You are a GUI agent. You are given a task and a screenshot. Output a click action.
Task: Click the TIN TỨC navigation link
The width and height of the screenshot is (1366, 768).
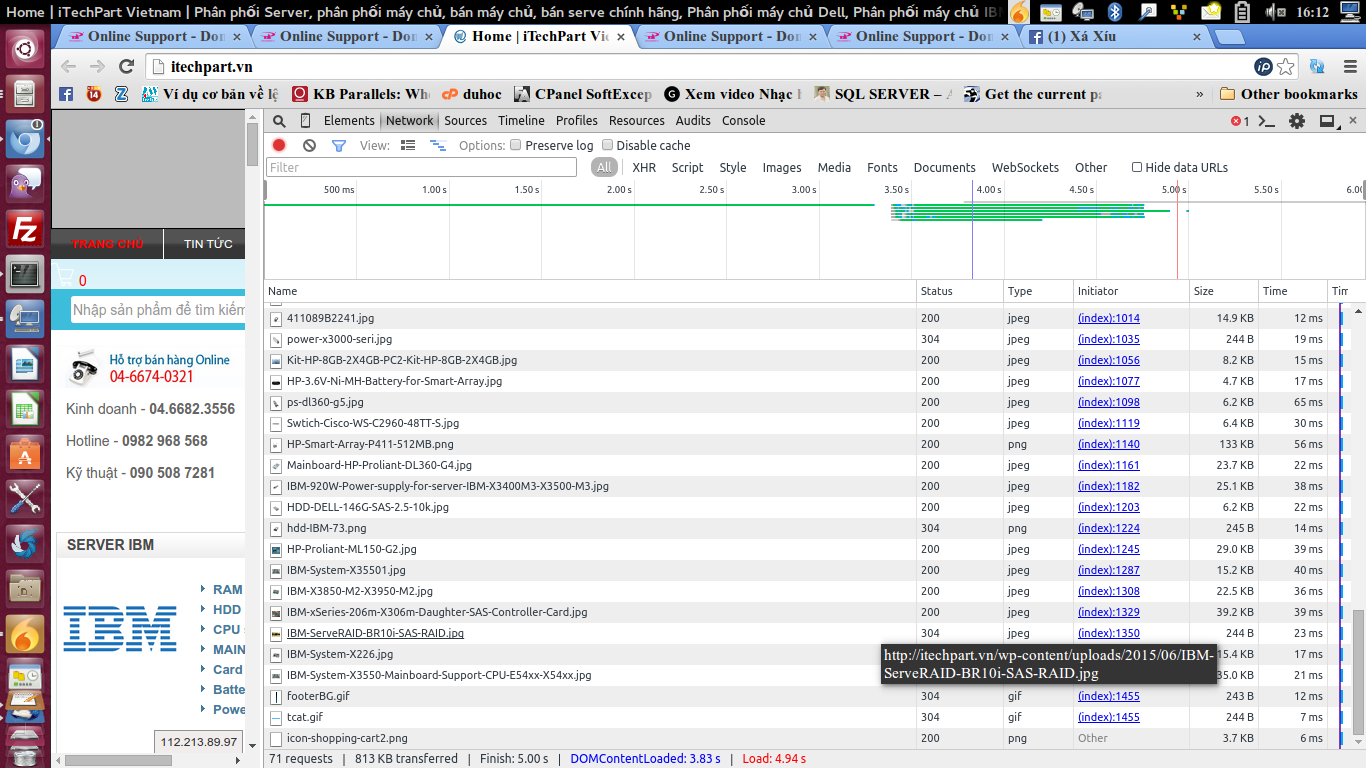click(208, 244)
